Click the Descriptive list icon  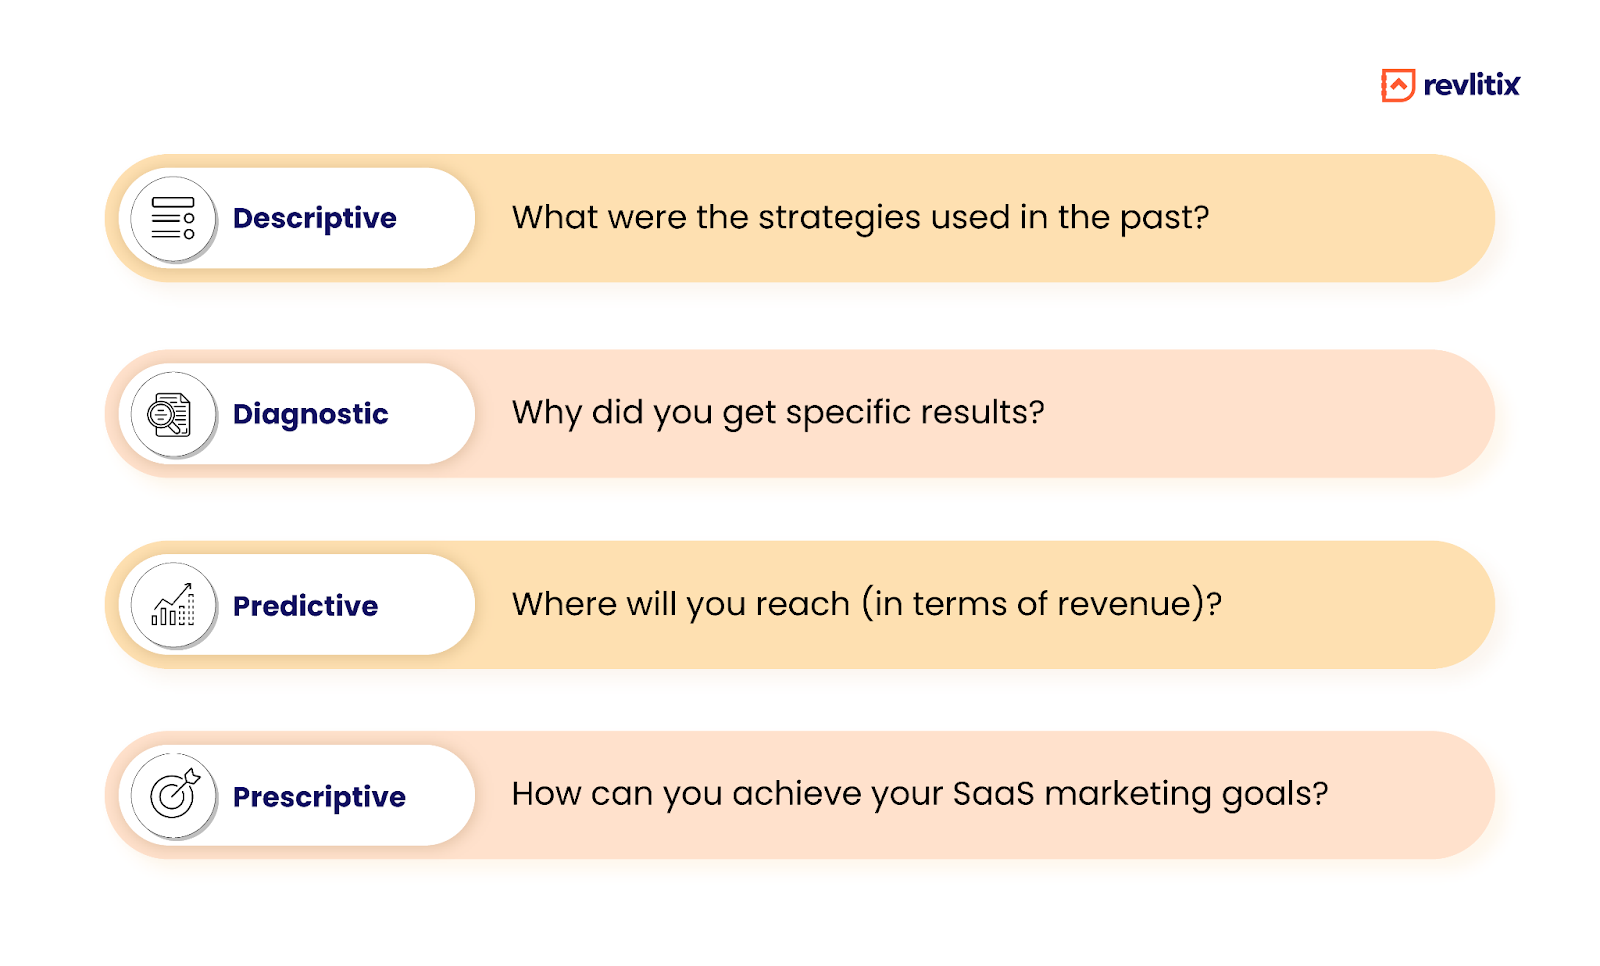pyautogui.click(x=173, y=218)
